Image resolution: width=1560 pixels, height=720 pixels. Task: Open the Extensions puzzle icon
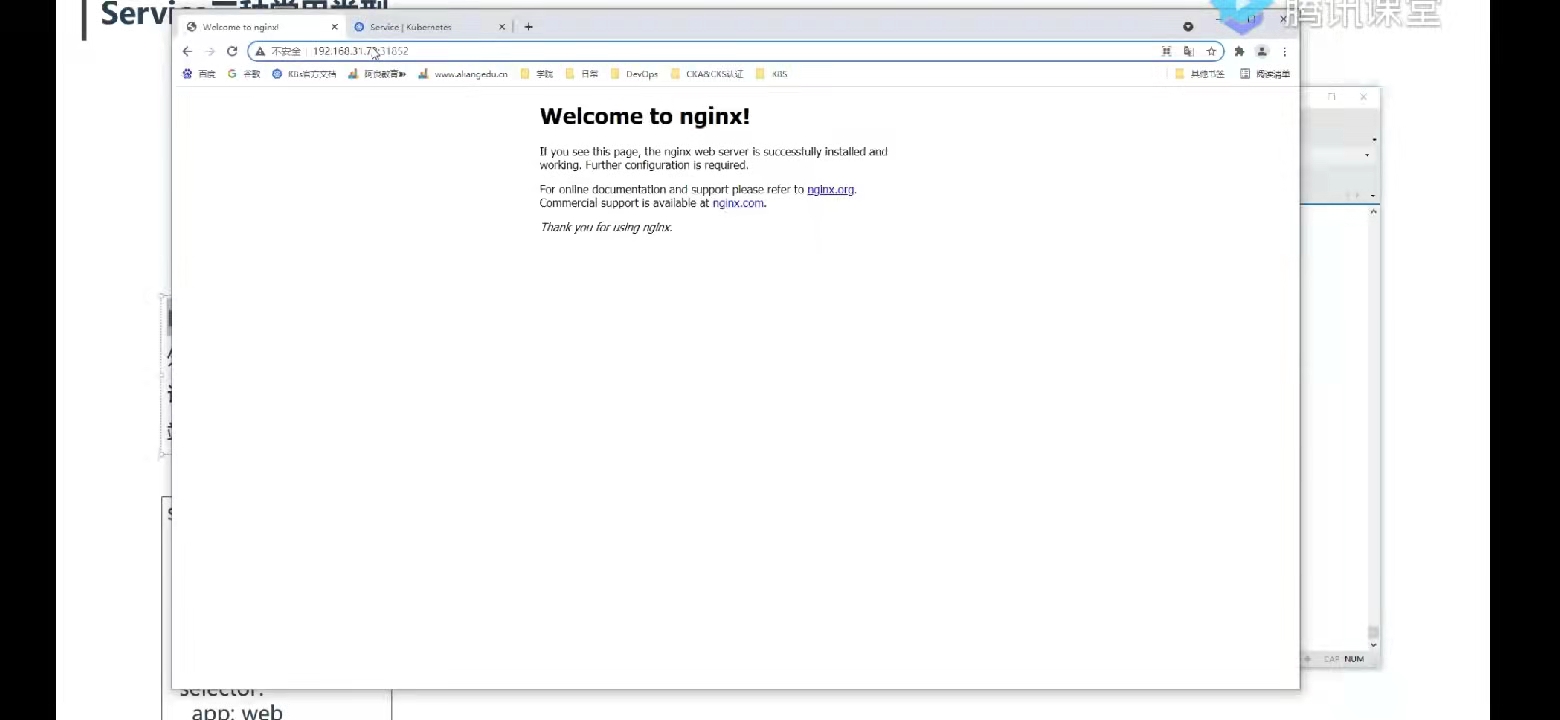click(x=1239, y=51)
